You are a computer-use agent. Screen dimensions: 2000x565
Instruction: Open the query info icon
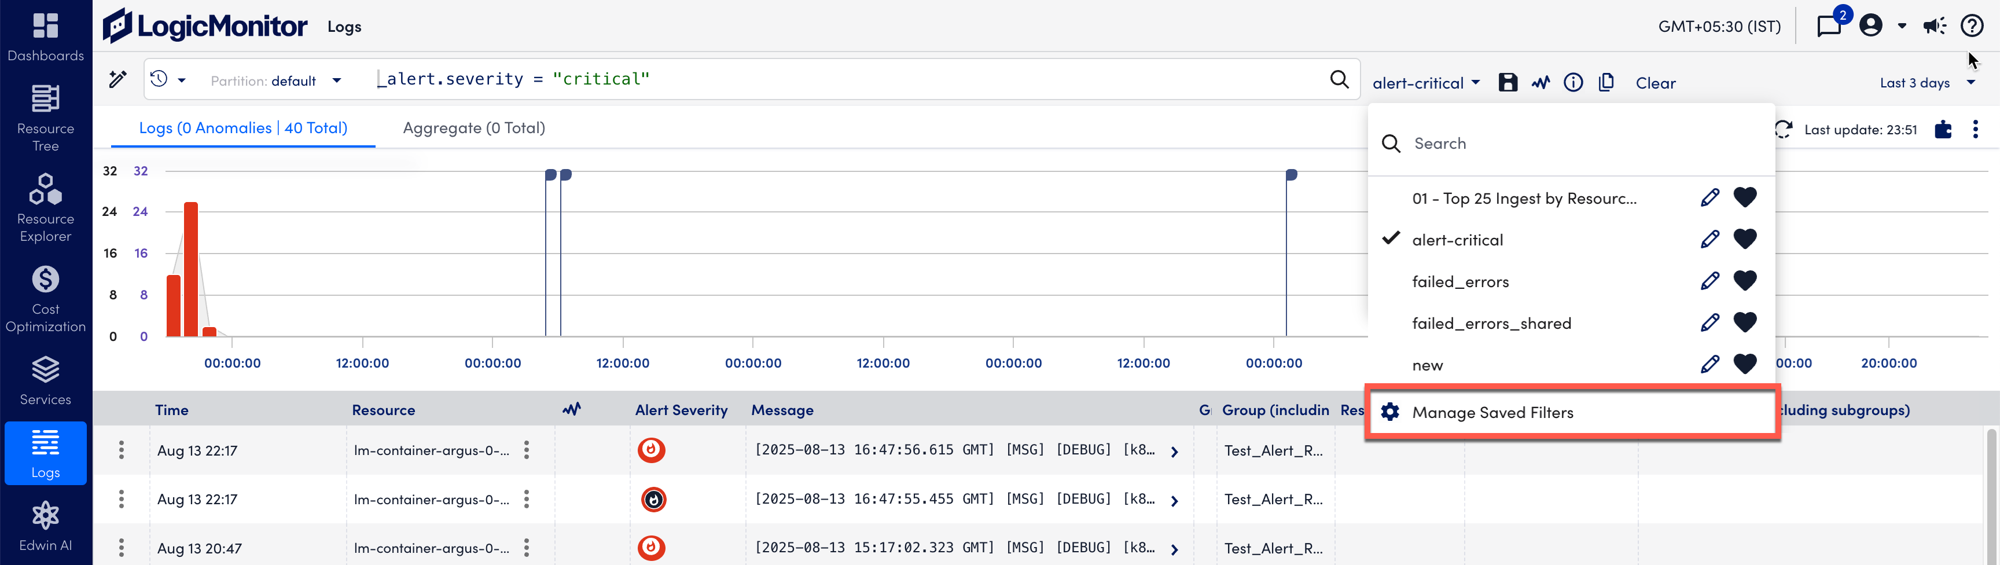tap(1573, 82)
